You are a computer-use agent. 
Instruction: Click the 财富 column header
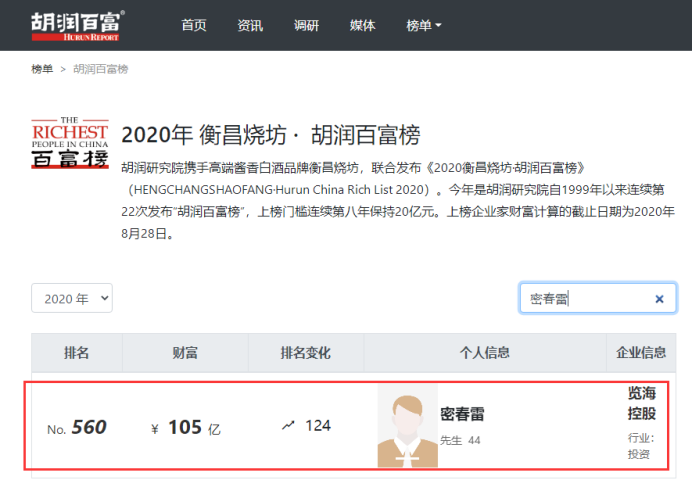pos(185,353)
